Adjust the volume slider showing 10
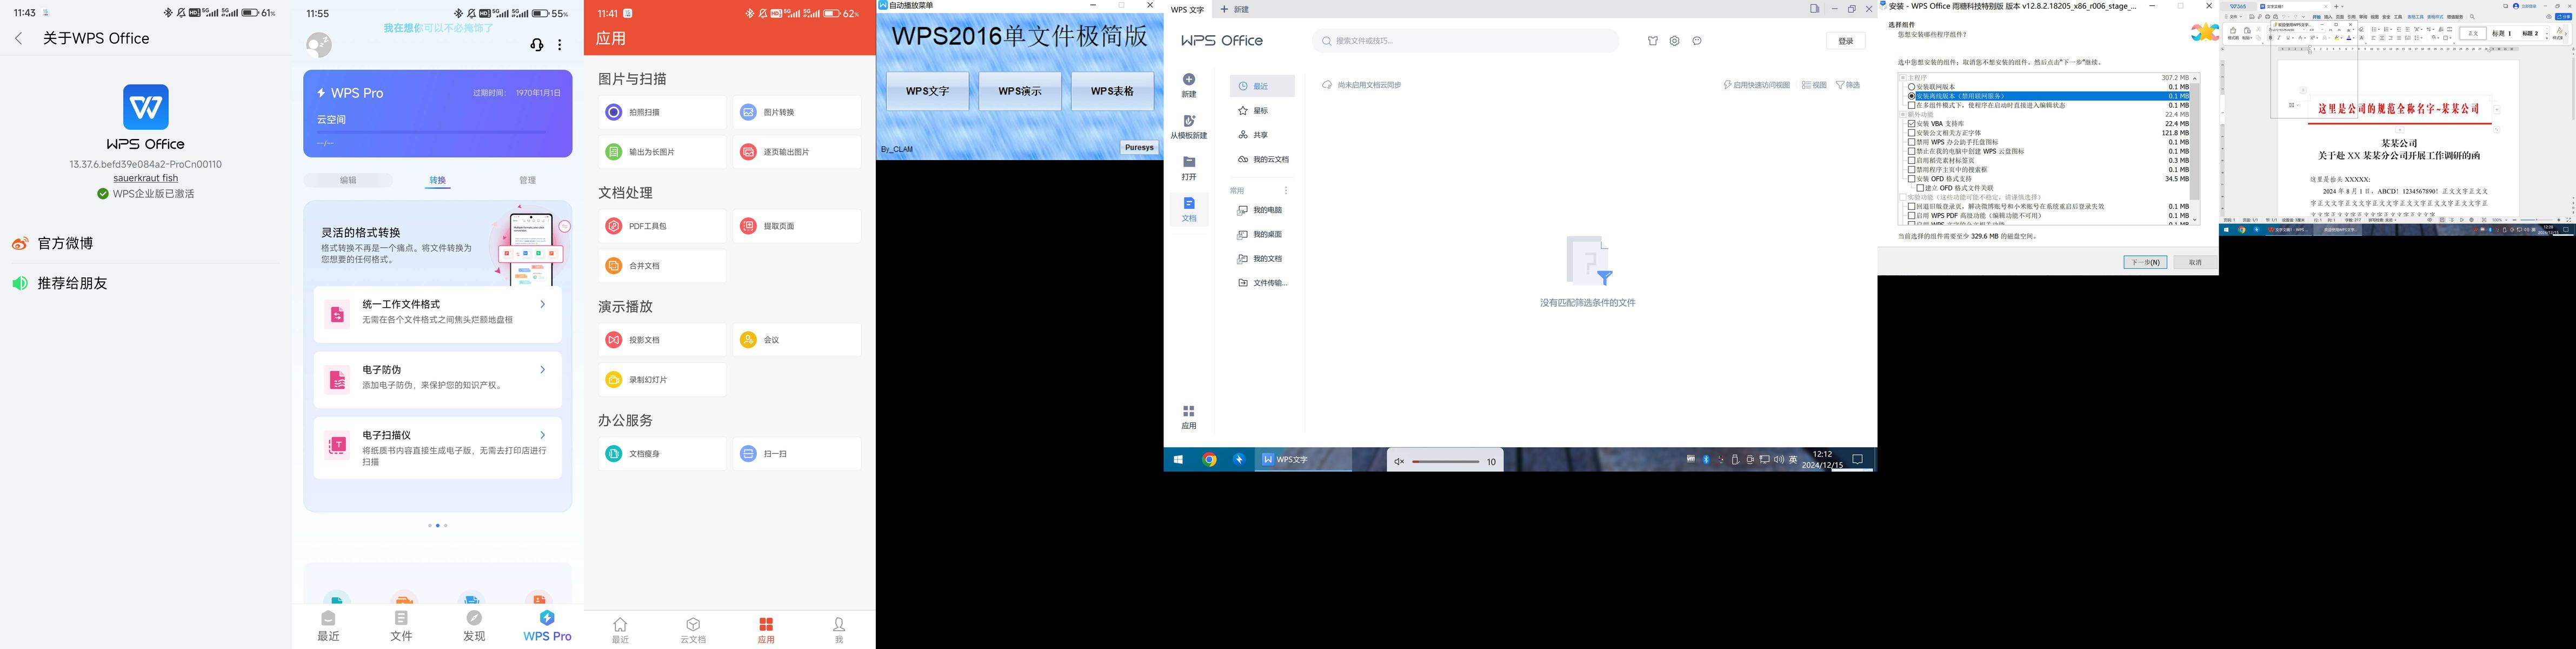Viewport: 2576px width, 649px height. (1446, 462)
